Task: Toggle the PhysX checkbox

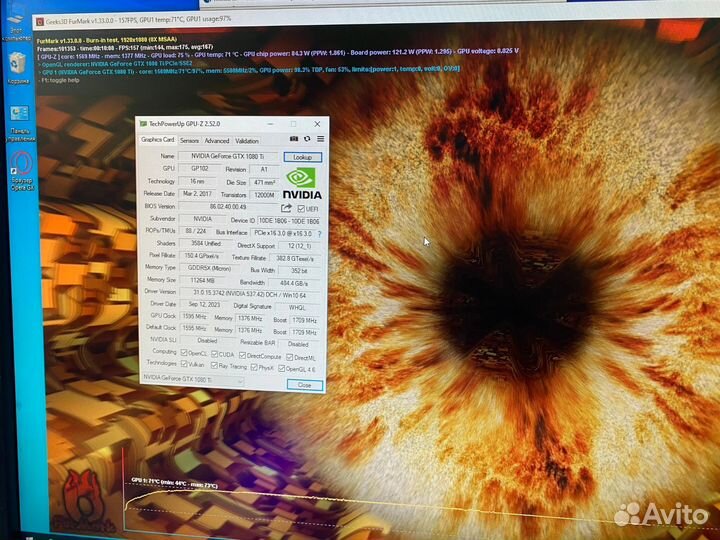Action: pos(254,367)
